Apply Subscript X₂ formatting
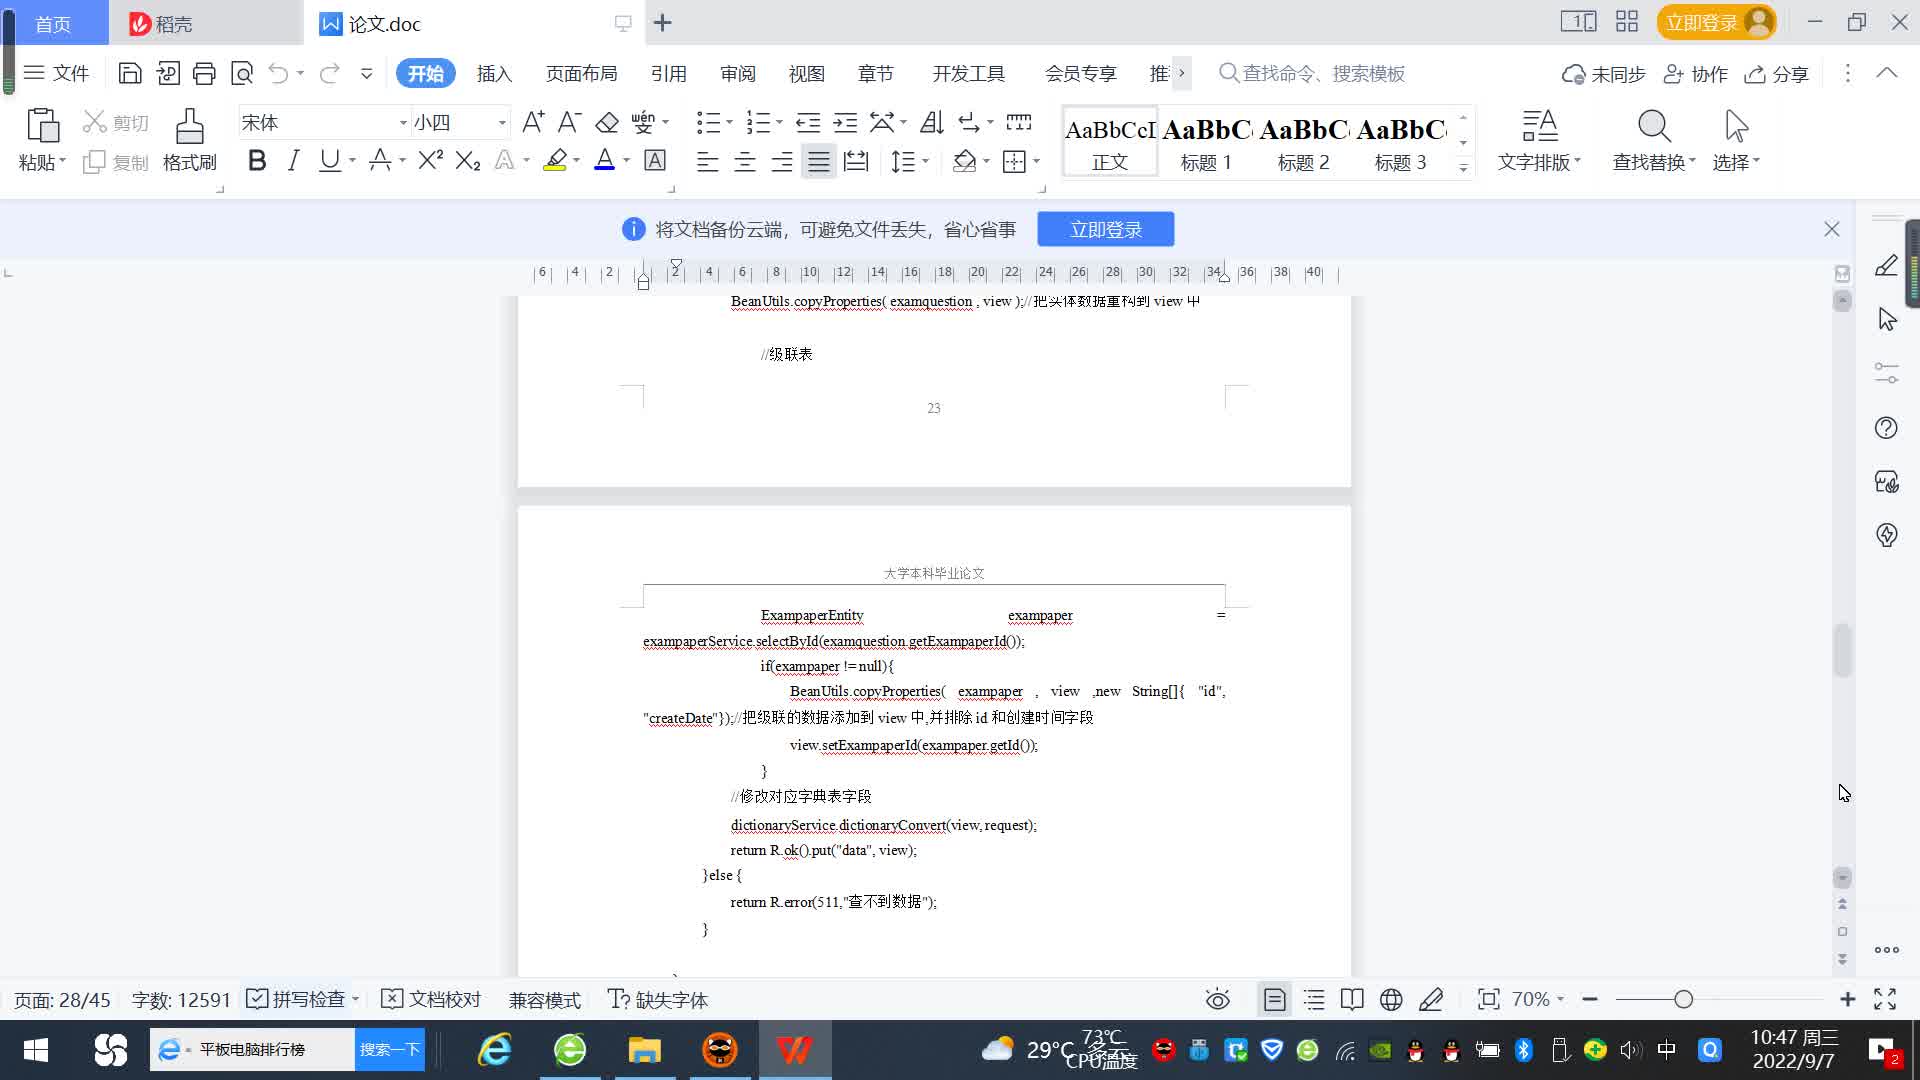Image resolution: width=1920 pixels, height=1080 pixels. [x=467, y=160]
